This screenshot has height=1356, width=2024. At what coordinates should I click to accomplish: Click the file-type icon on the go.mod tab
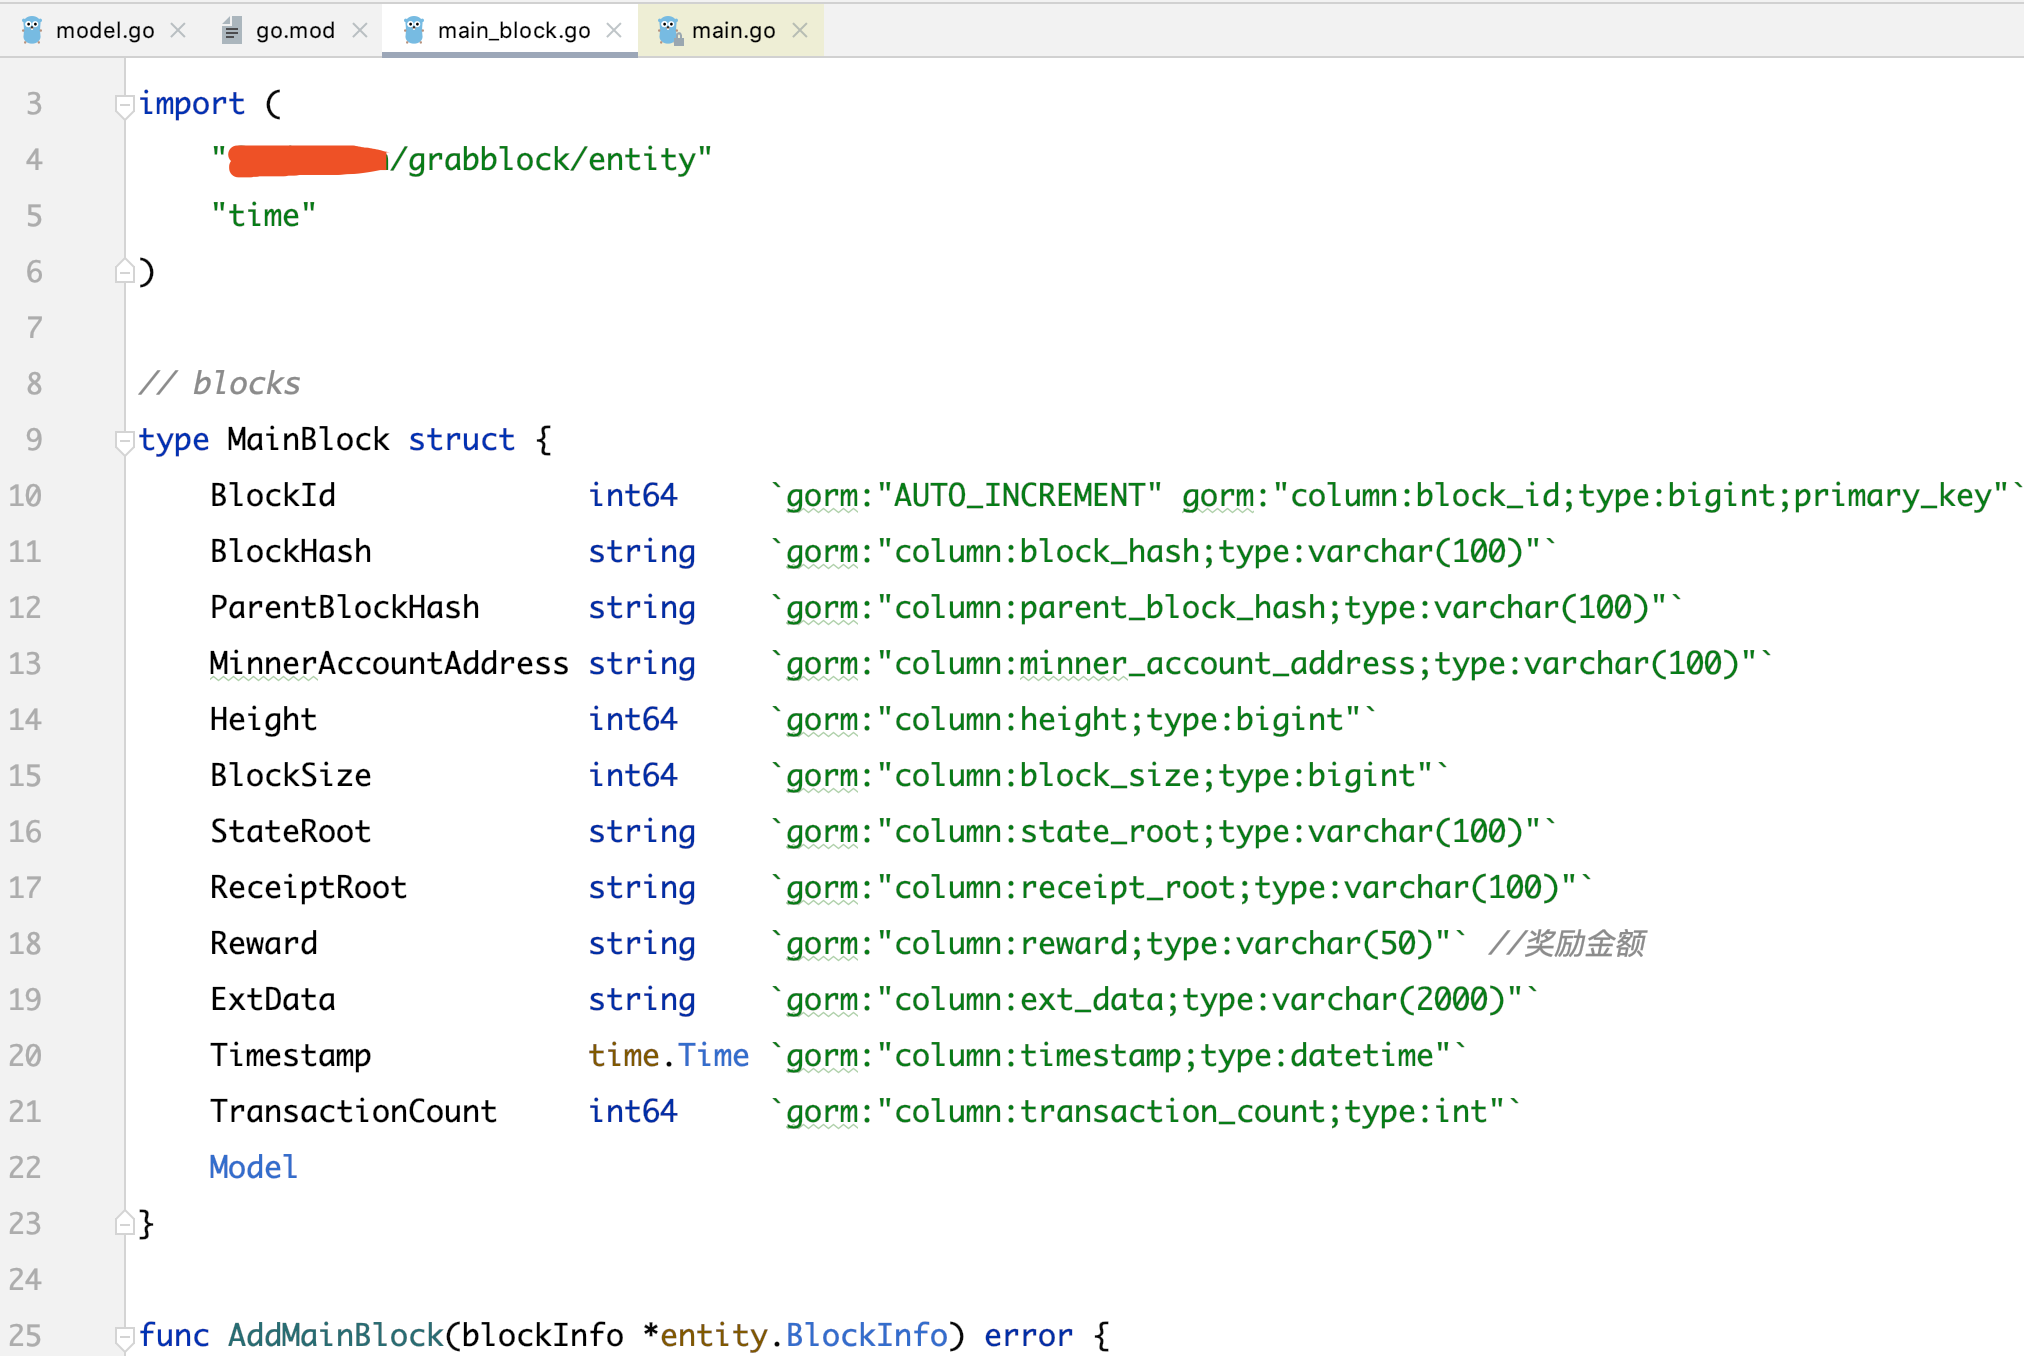tap(232, 30)
